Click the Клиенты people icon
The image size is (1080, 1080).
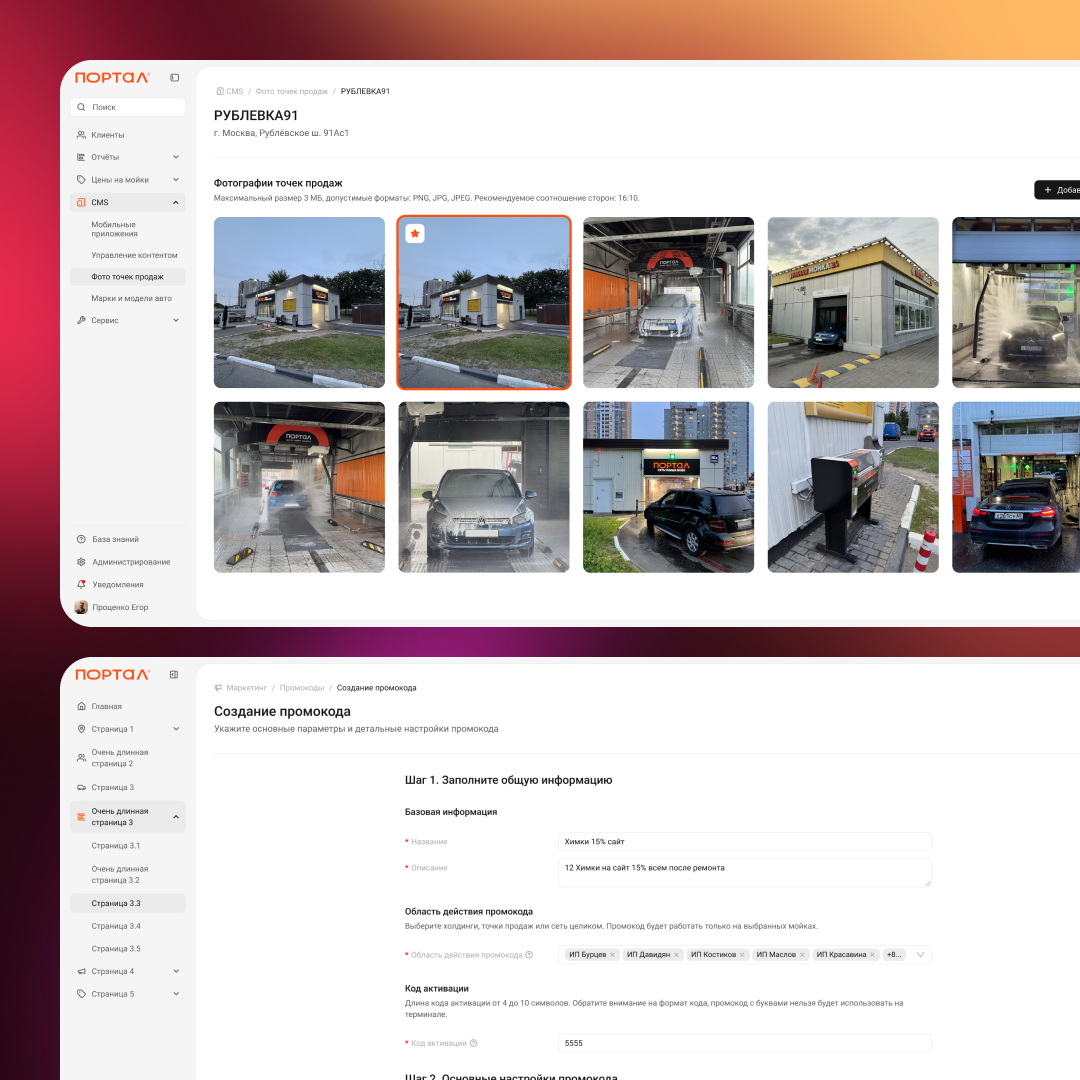[x=81, y=135]
